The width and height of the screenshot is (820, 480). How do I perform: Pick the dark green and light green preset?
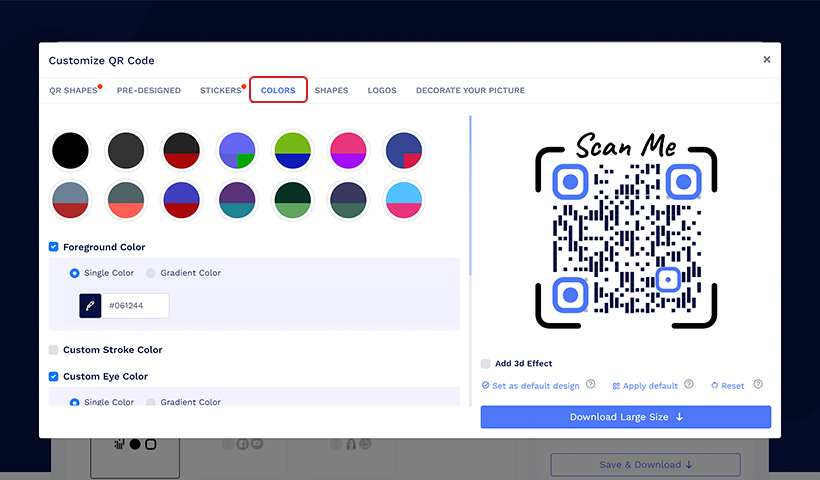292,200
